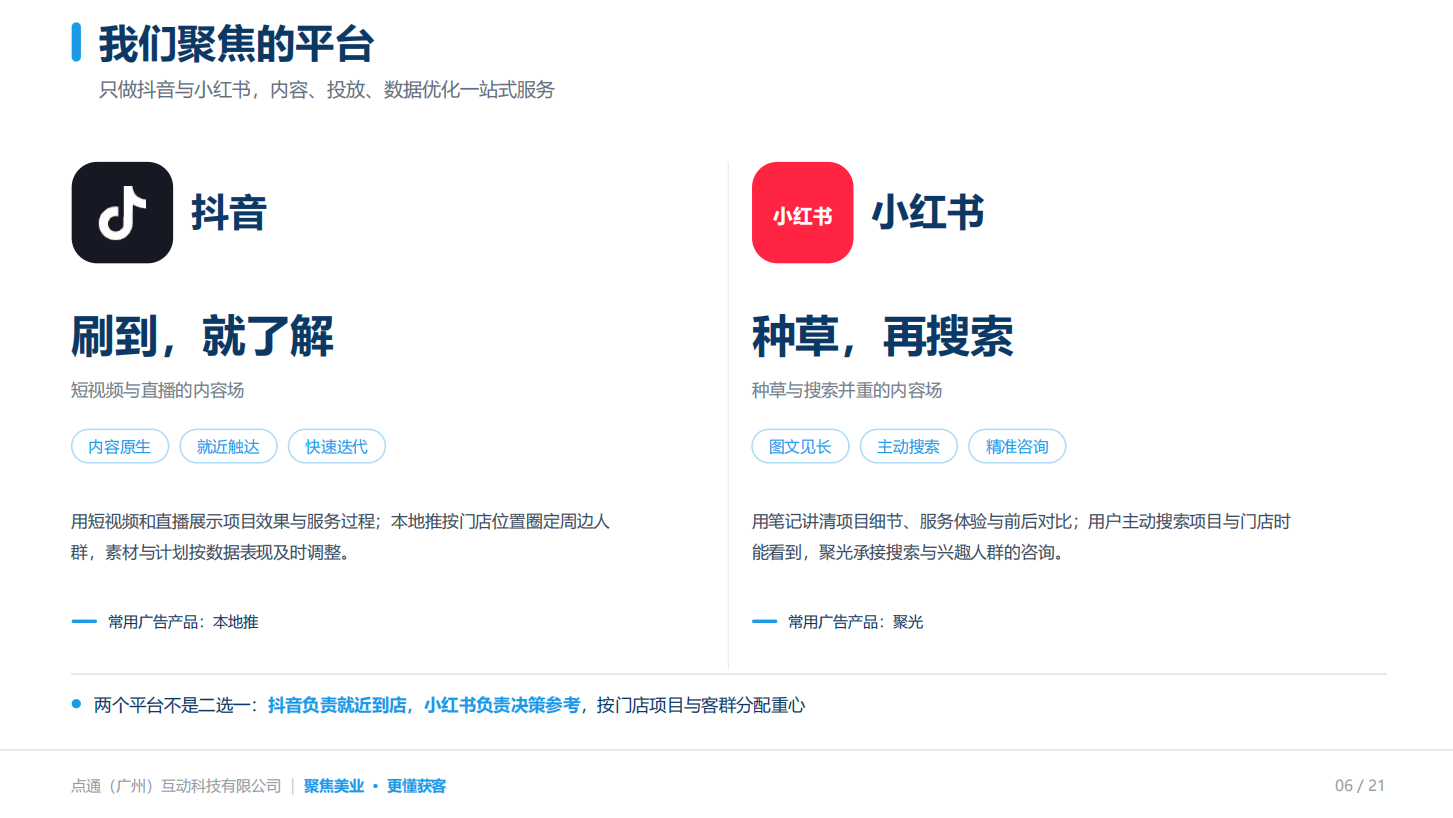Click the 抖音 platform name heading
This screenshot has width=1453, height=818.
point(228,212)
